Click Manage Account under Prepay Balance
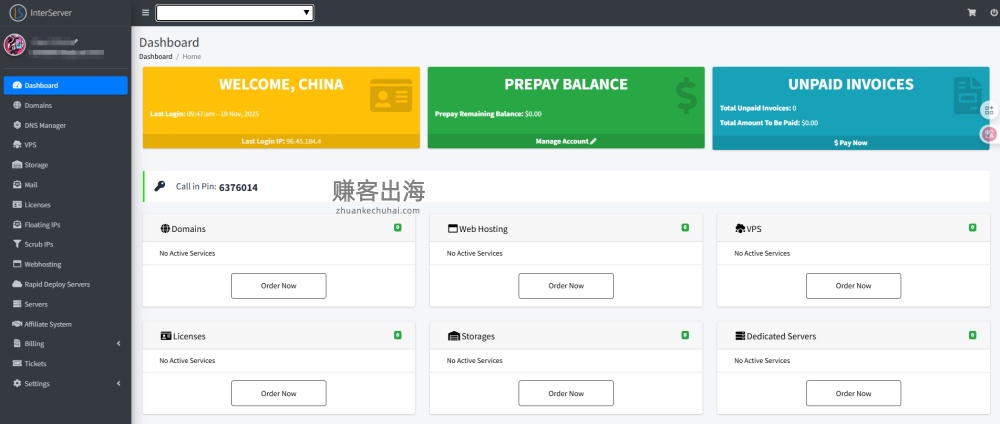This screenshot has width=1000, height=424. pyautogui.click(x=565, y=142)
